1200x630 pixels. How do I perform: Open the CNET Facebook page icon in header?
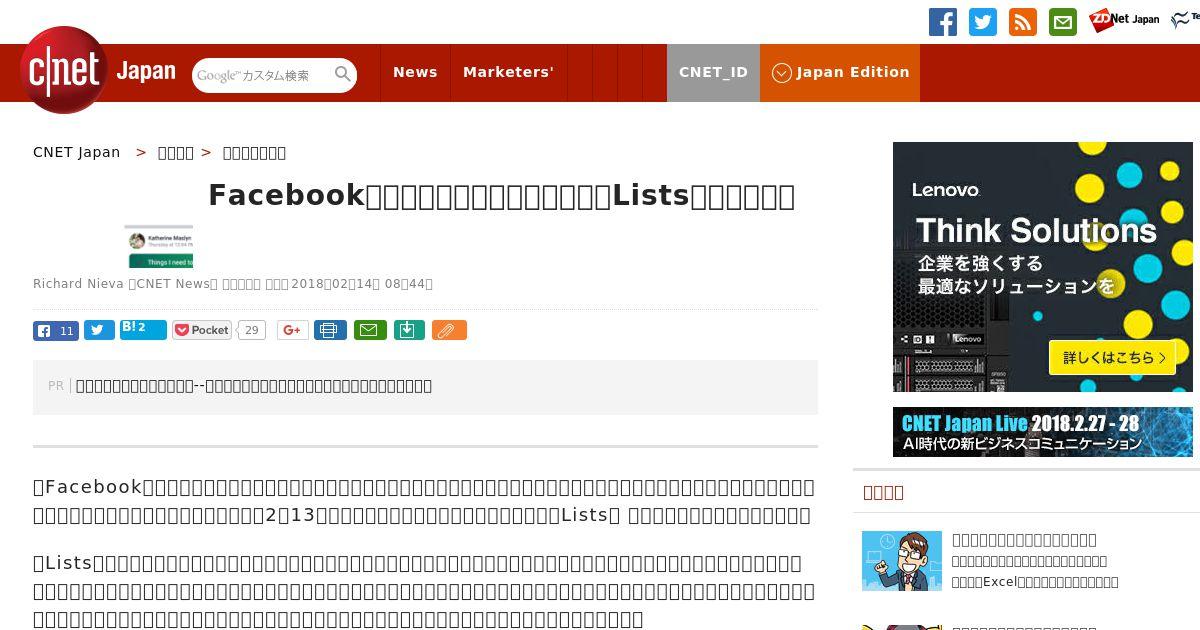coord(943,22)
